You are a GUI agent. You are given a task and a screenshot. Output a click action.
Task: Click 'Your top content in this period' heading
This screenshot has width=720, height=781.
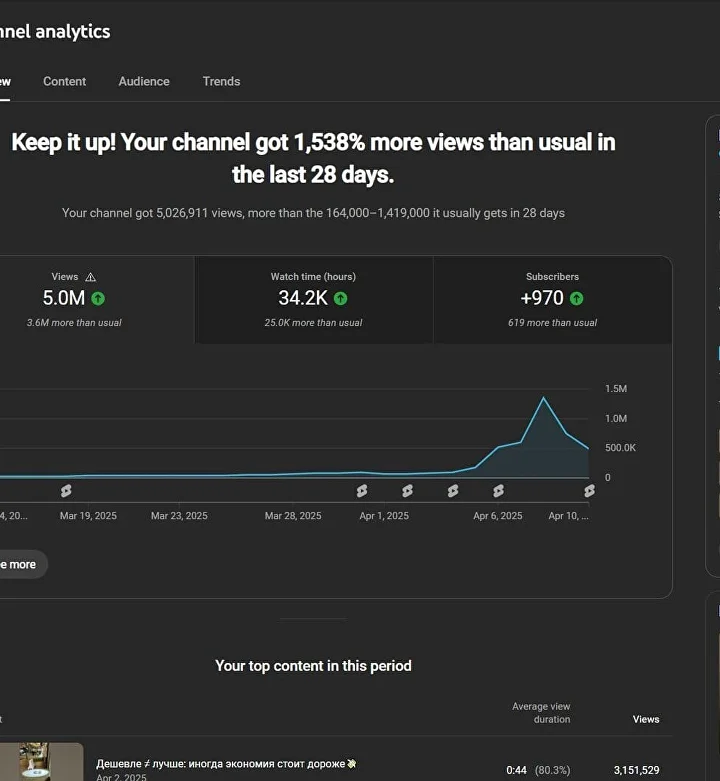313,666
